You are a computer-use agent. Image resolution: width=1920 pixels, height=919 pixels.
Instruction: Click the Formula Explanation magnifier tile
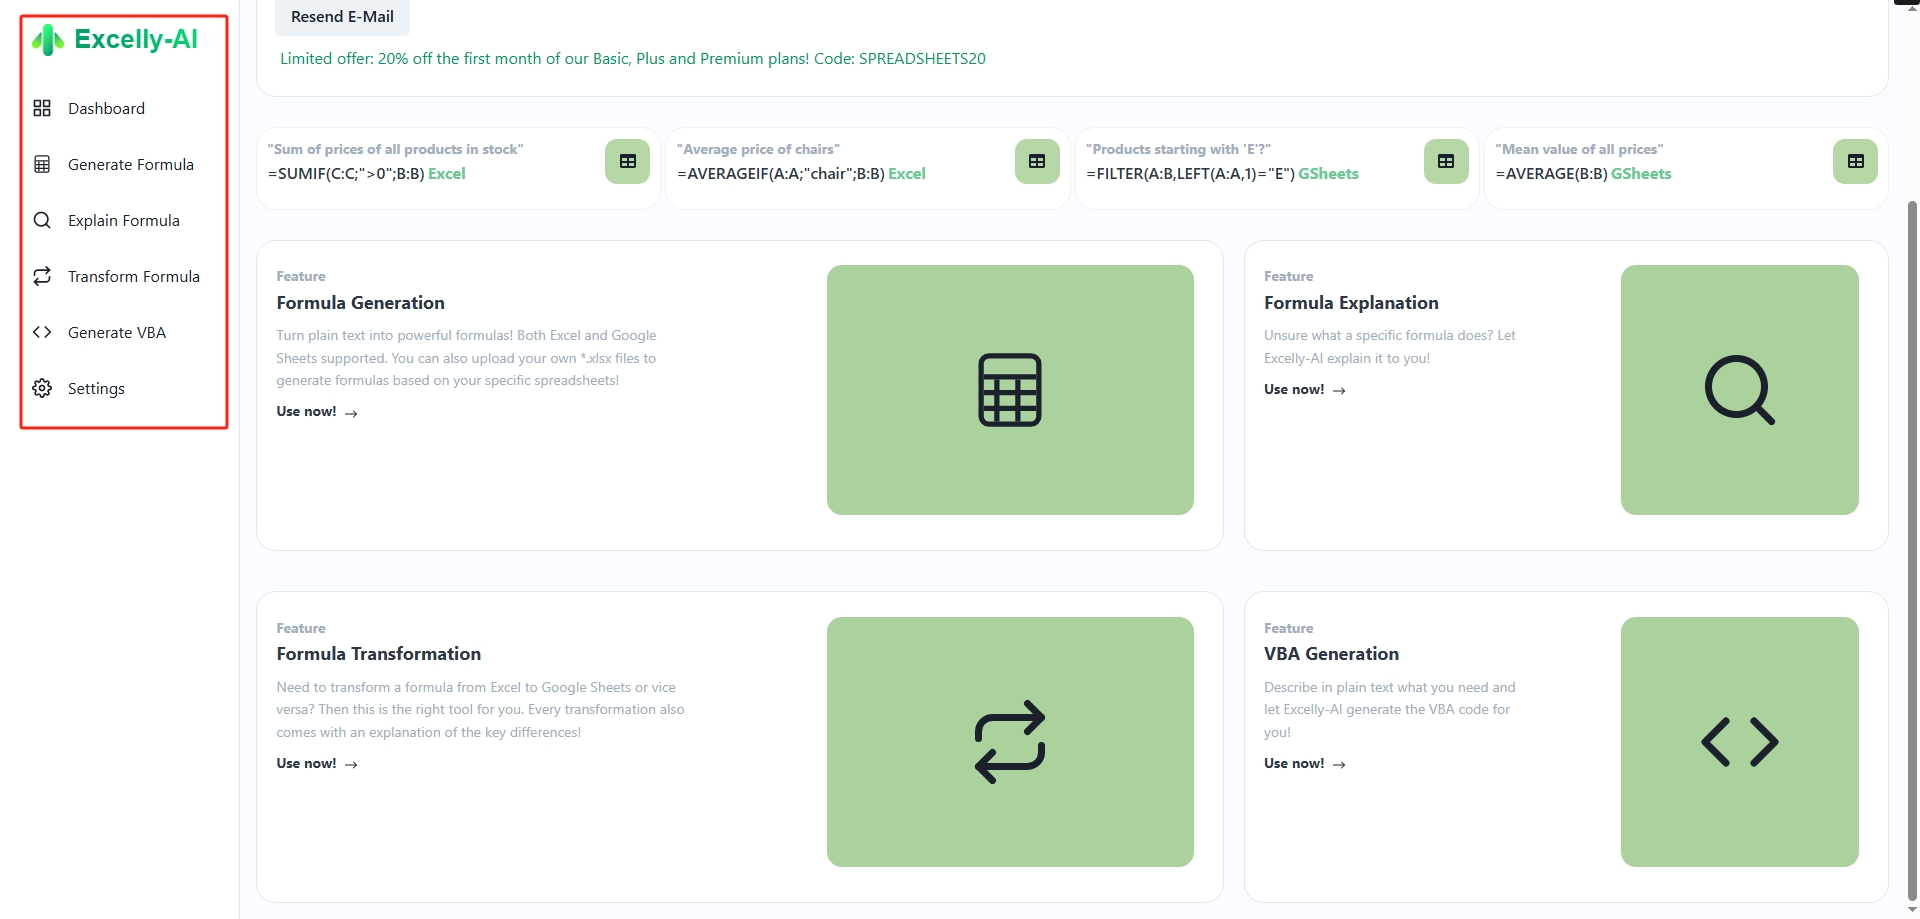pyautogui.click(x=1739, y=390)
